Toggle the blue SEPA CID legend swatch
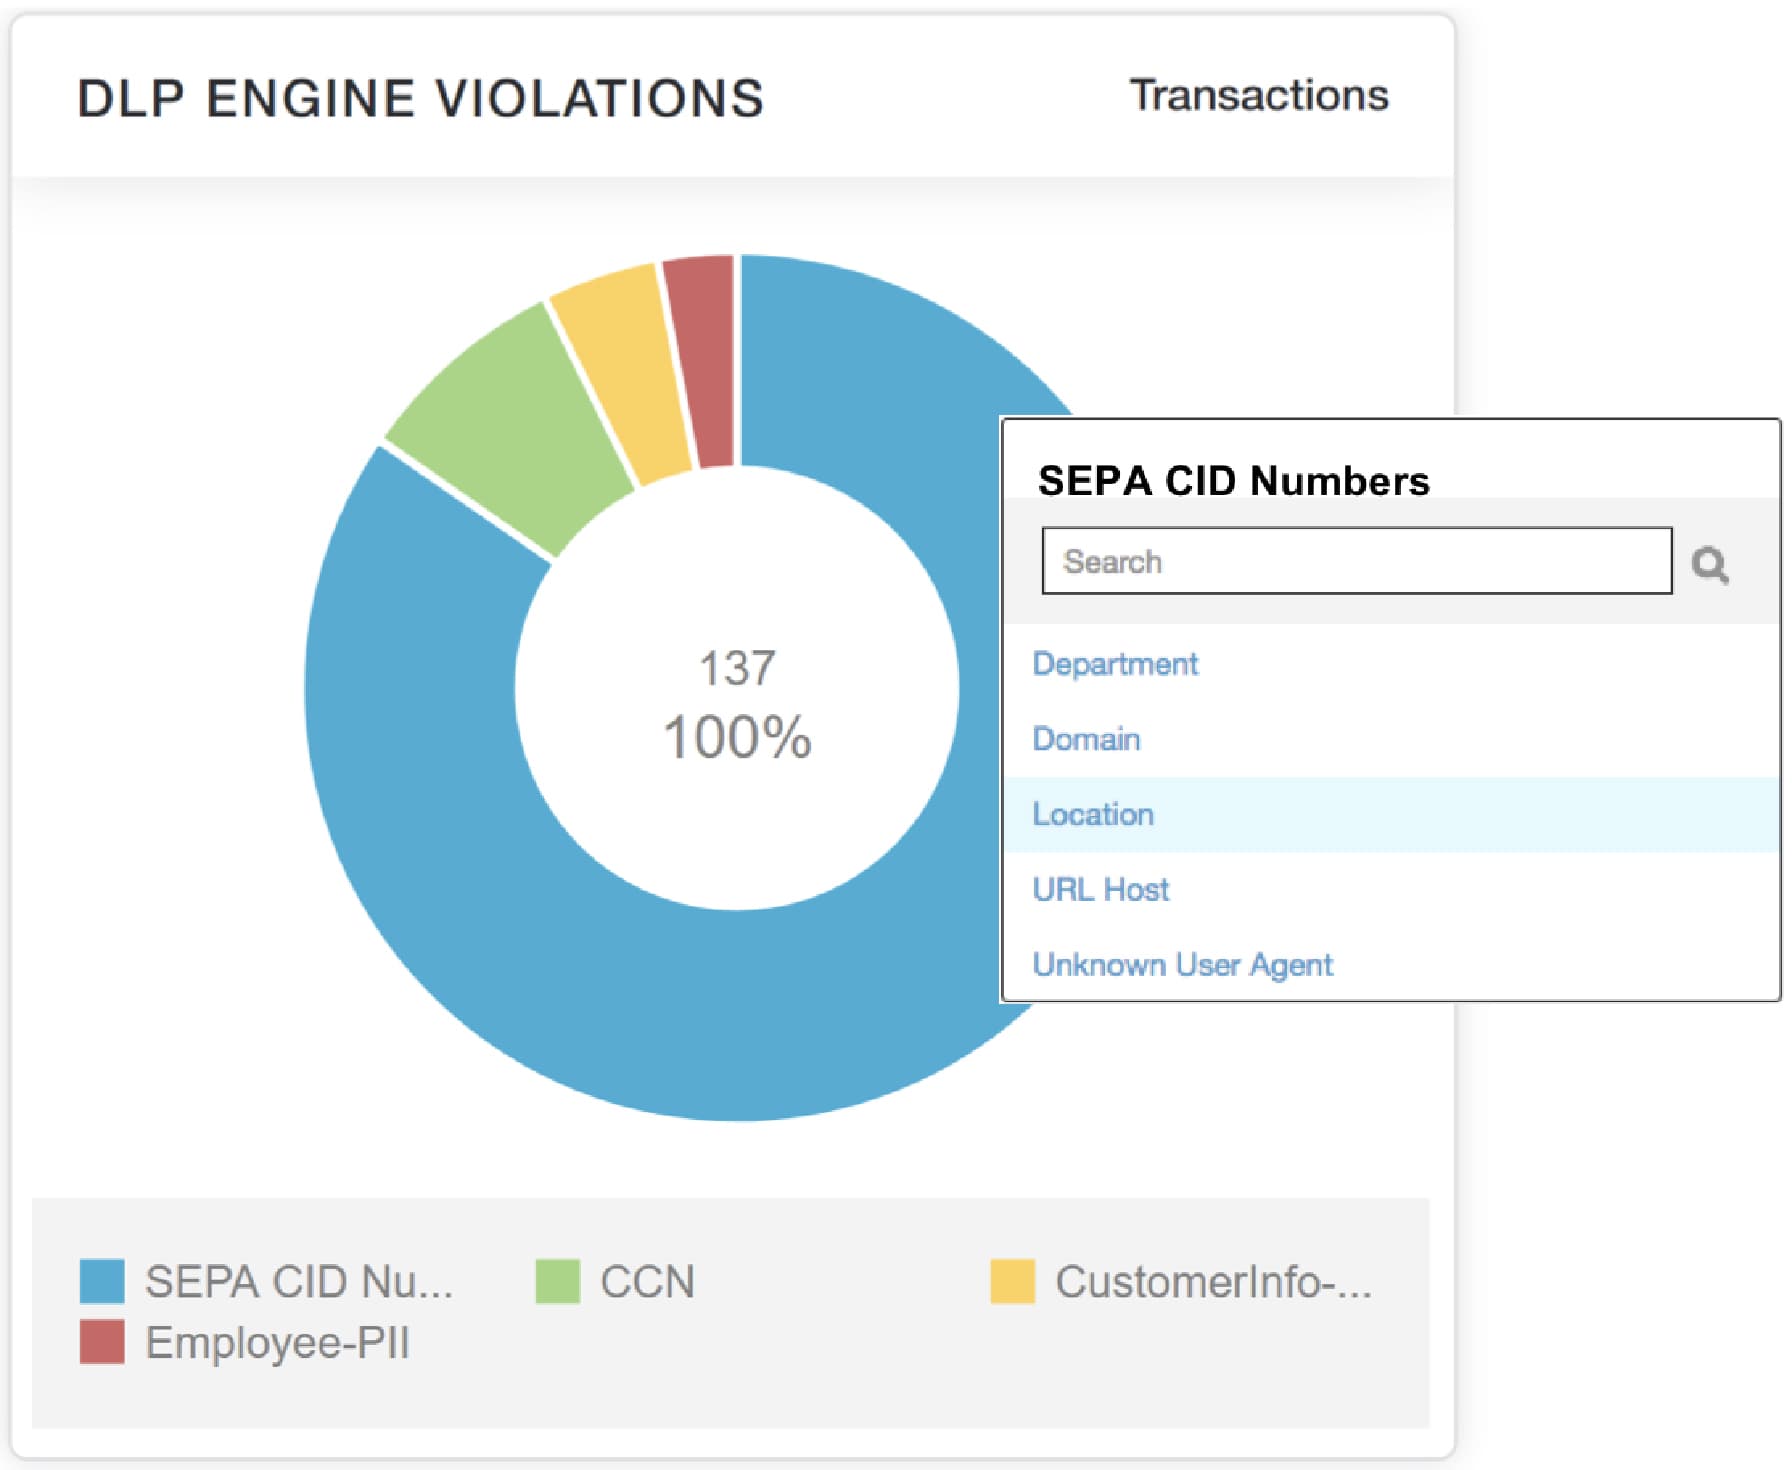 coord(102,1281)
